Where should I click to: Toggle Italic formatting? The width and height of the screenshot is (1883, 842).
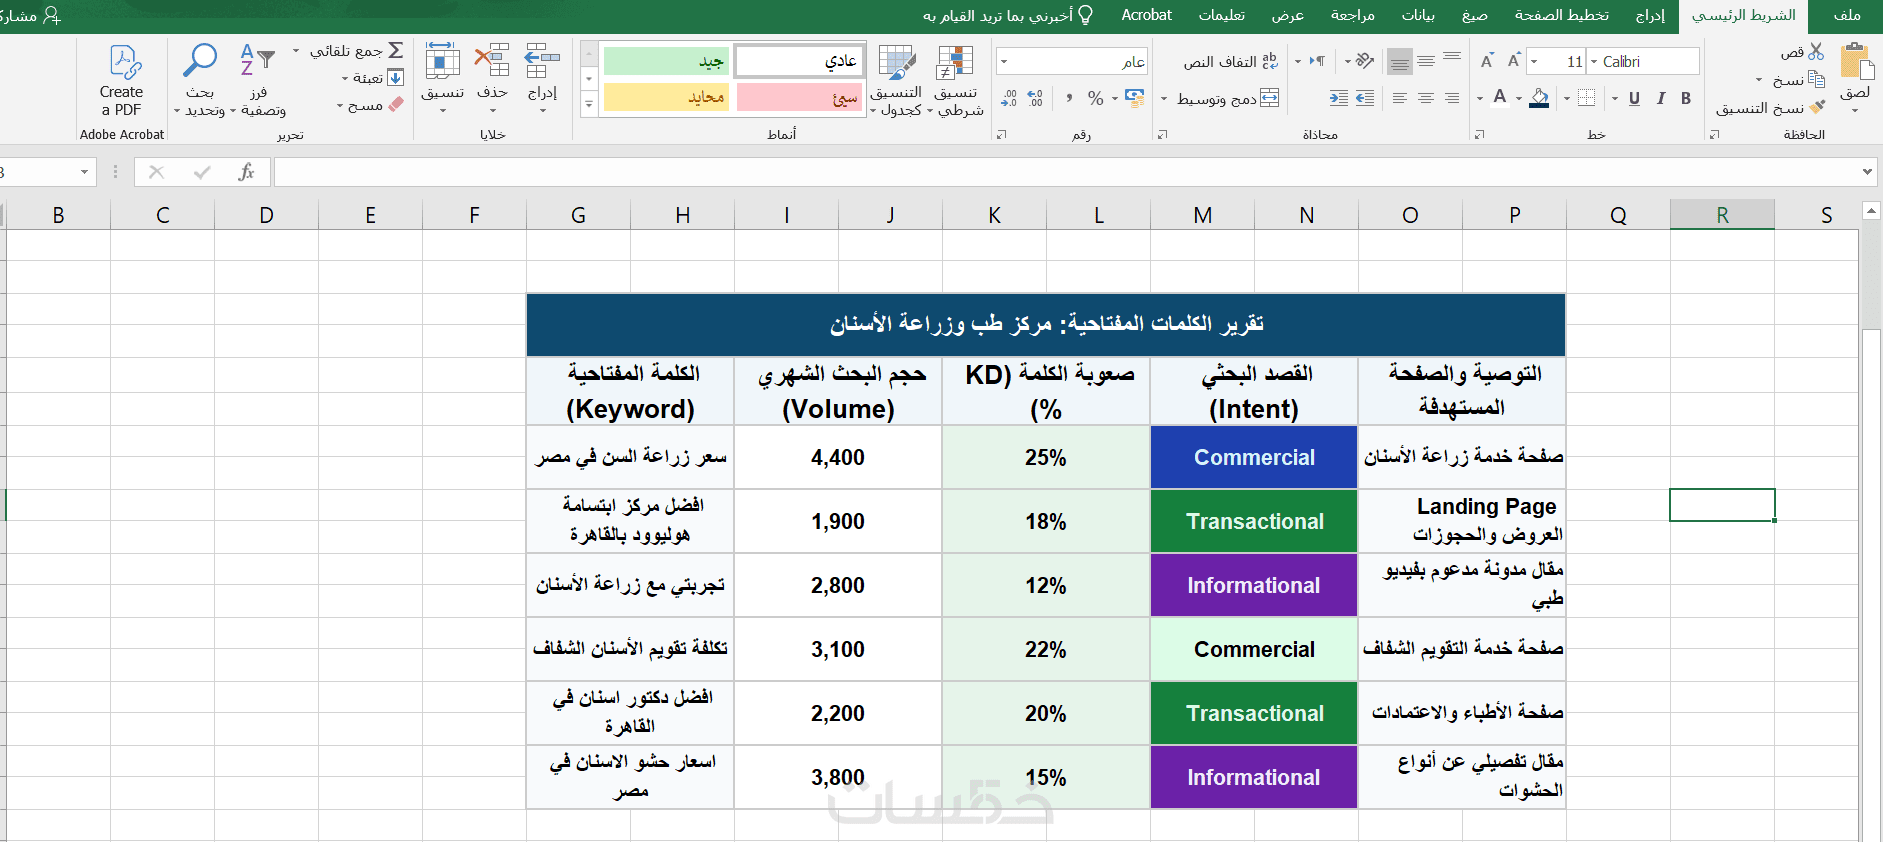(1660, 98)
